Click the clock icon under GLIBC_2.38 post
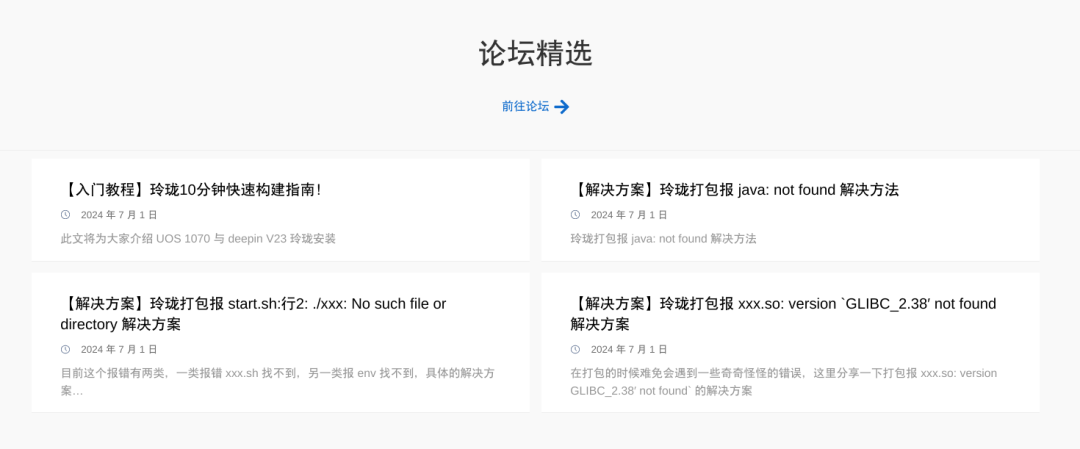1080x449 pixels. [576, 350]
